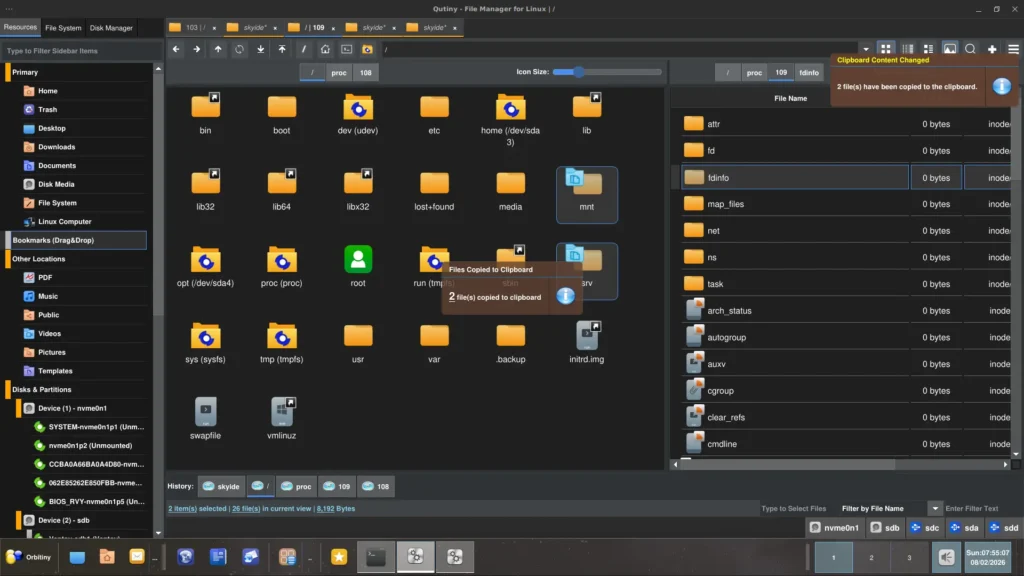Collapse the Device (1) nvme0n1 tree
The image size is (1024, 576).
(18, 408)
